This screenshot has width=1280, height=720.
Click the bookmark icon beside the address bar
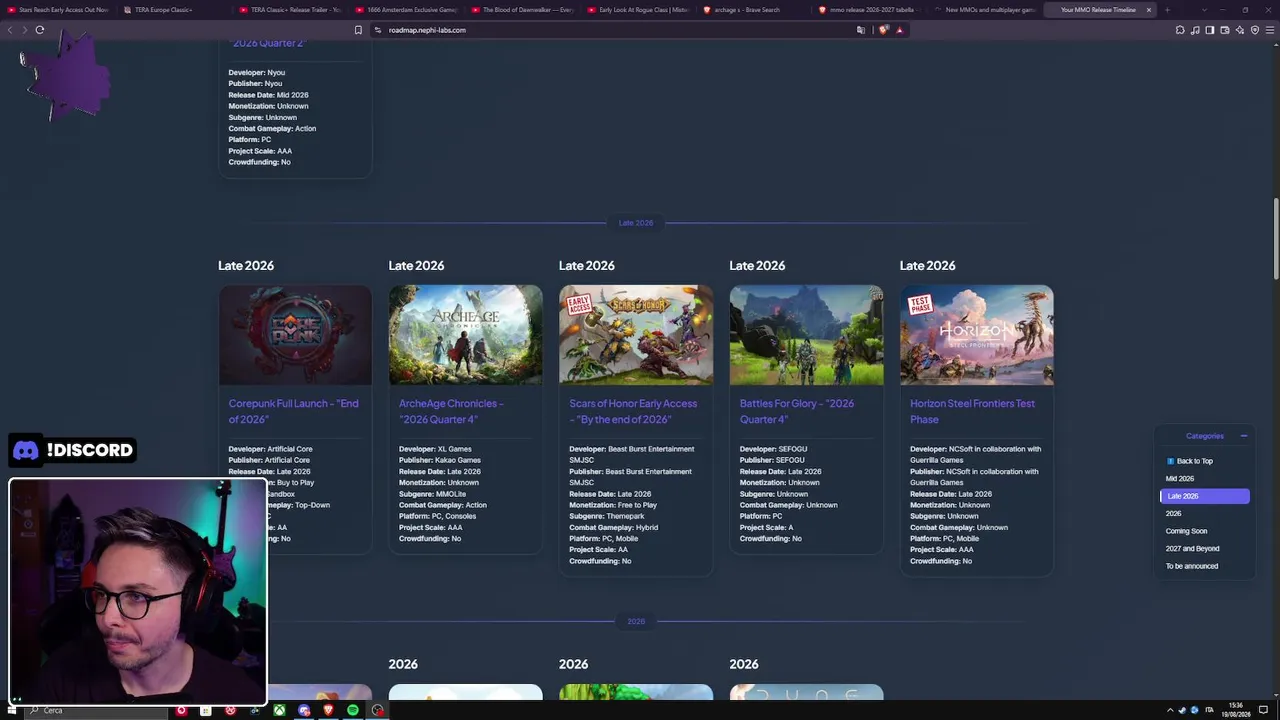pyautogui.click(x=358, y=30)
